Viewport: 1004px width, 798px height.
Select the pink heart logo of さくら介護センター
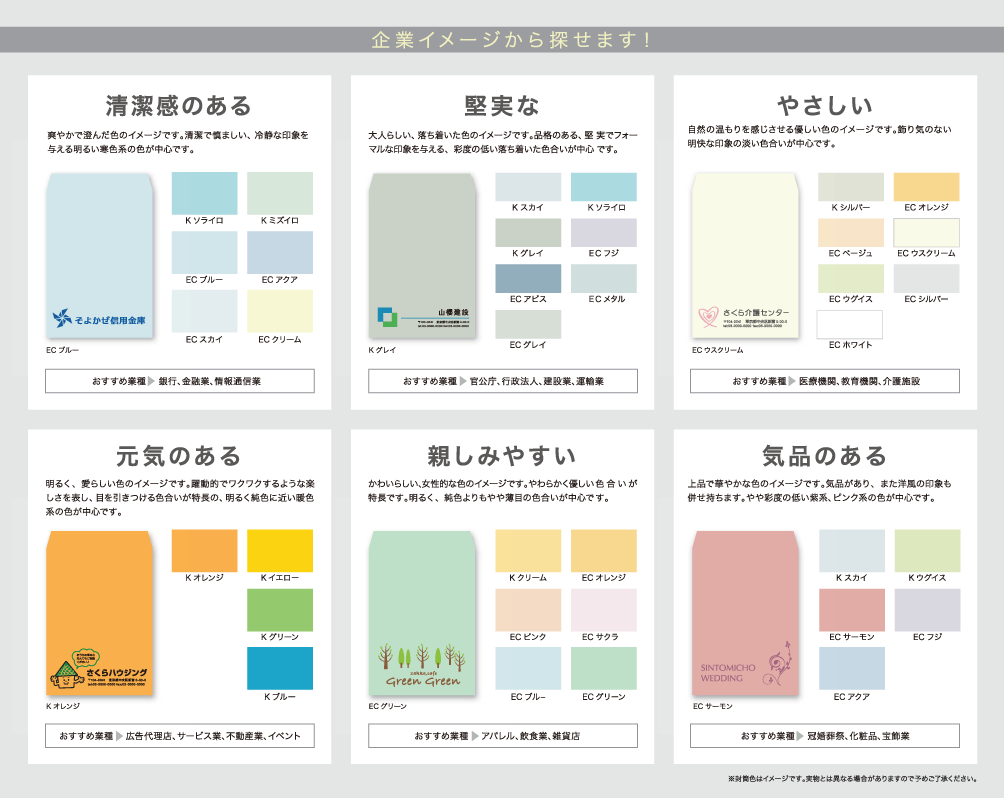pos(708,316)
